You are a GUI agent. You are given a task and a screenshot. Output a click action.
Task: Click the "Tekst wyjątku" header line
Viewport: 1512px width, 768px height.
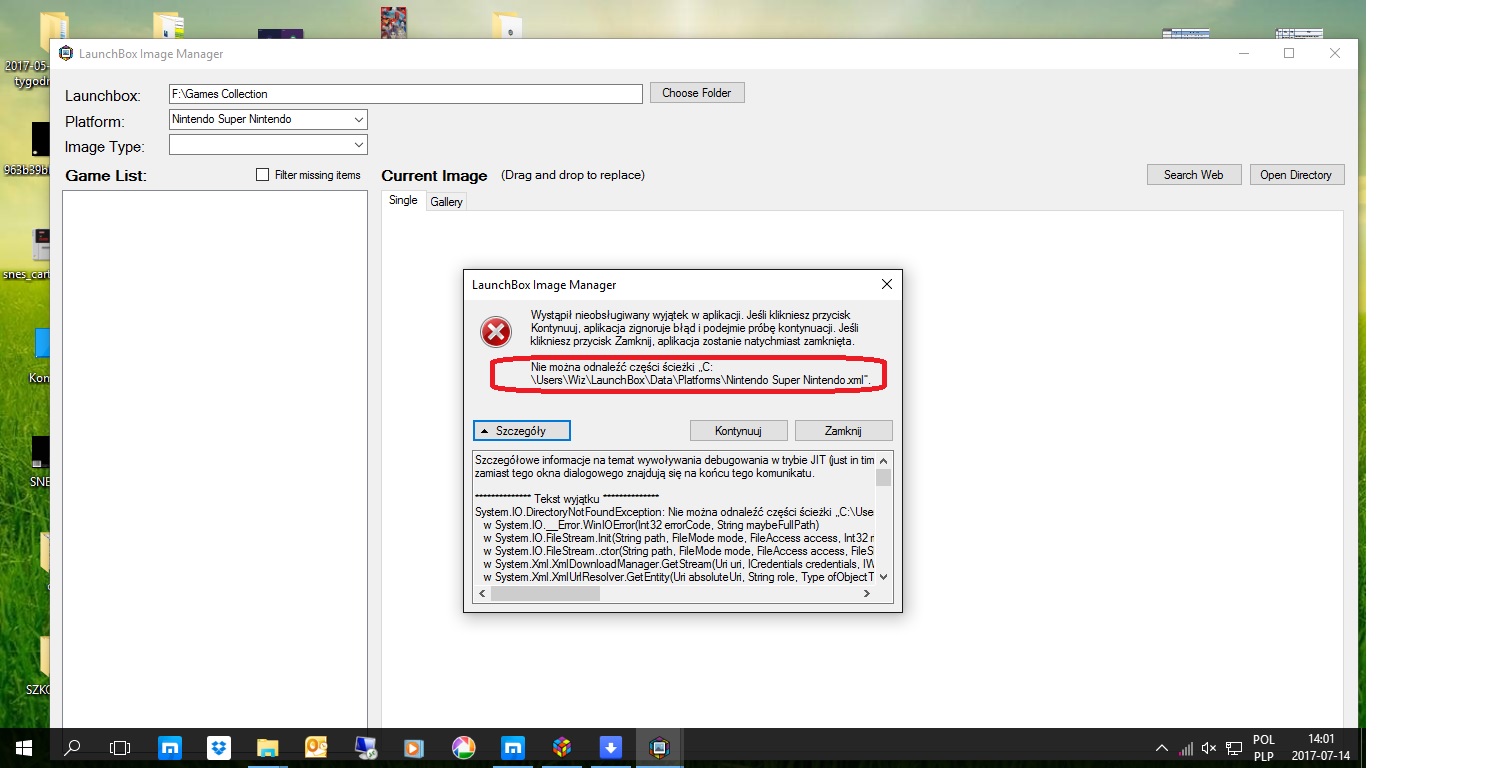pos(567,499)
